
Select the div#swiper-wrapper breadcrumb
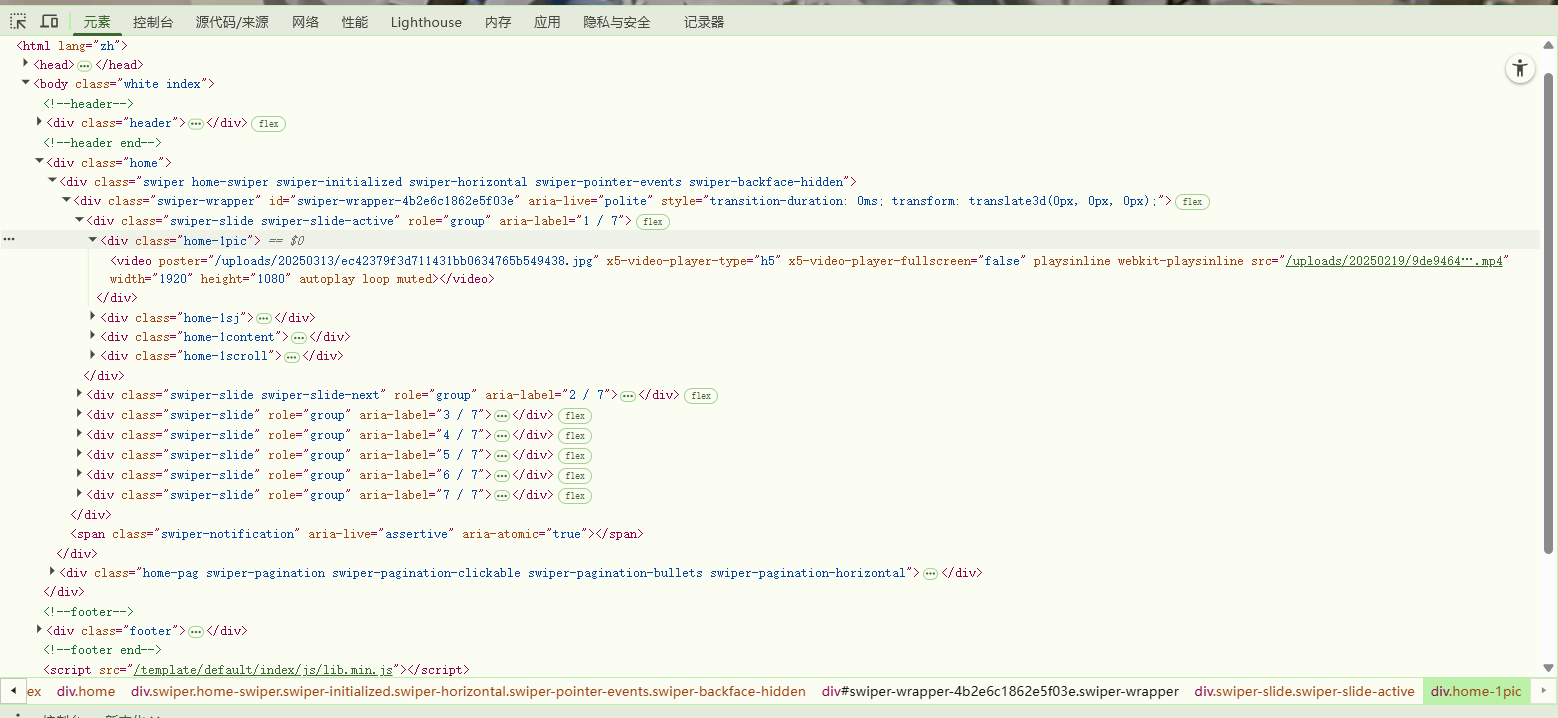1000,691
